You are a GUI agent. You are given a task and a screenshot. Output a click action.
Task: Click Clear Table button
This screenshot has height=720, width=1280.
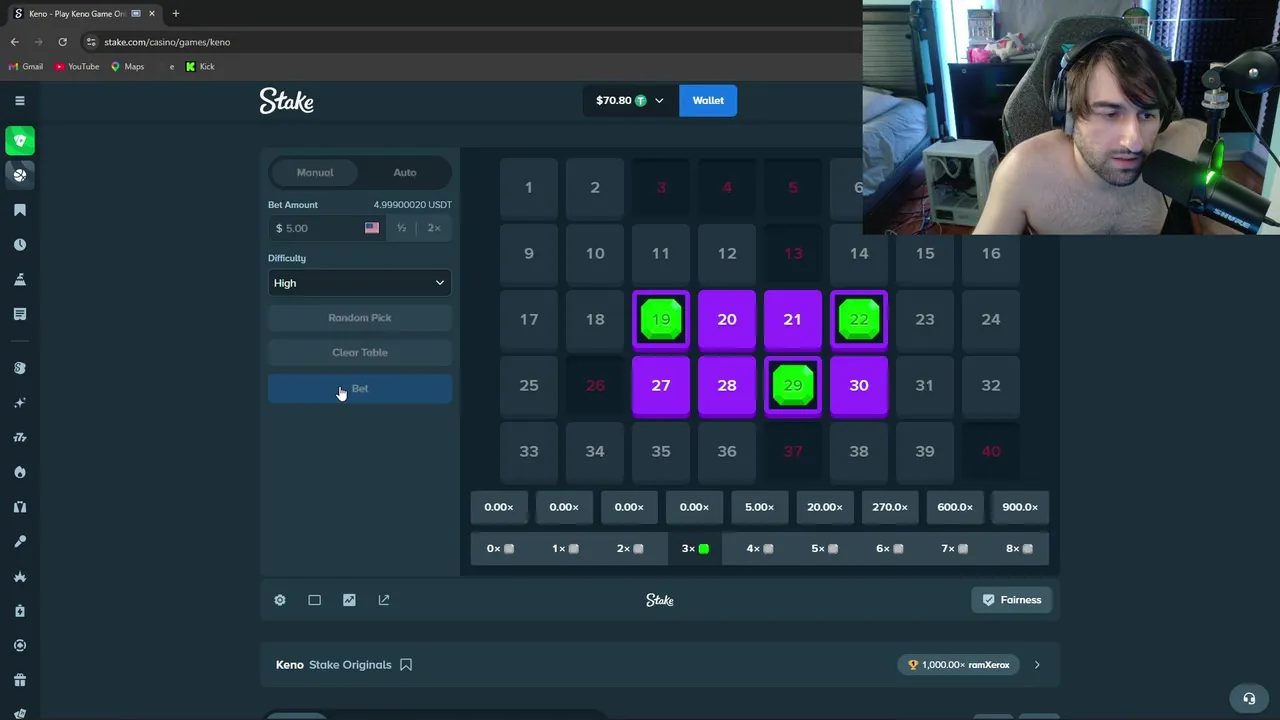360,353
